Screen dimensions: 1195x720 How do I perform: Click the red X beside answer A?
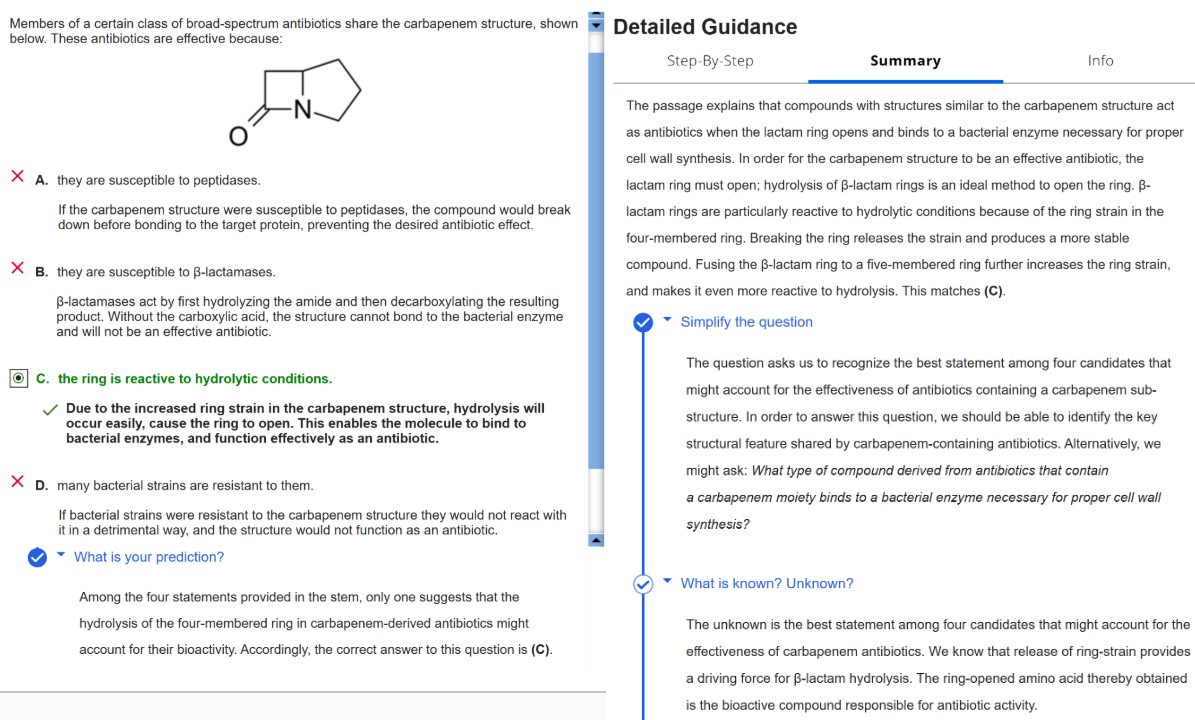18,177
